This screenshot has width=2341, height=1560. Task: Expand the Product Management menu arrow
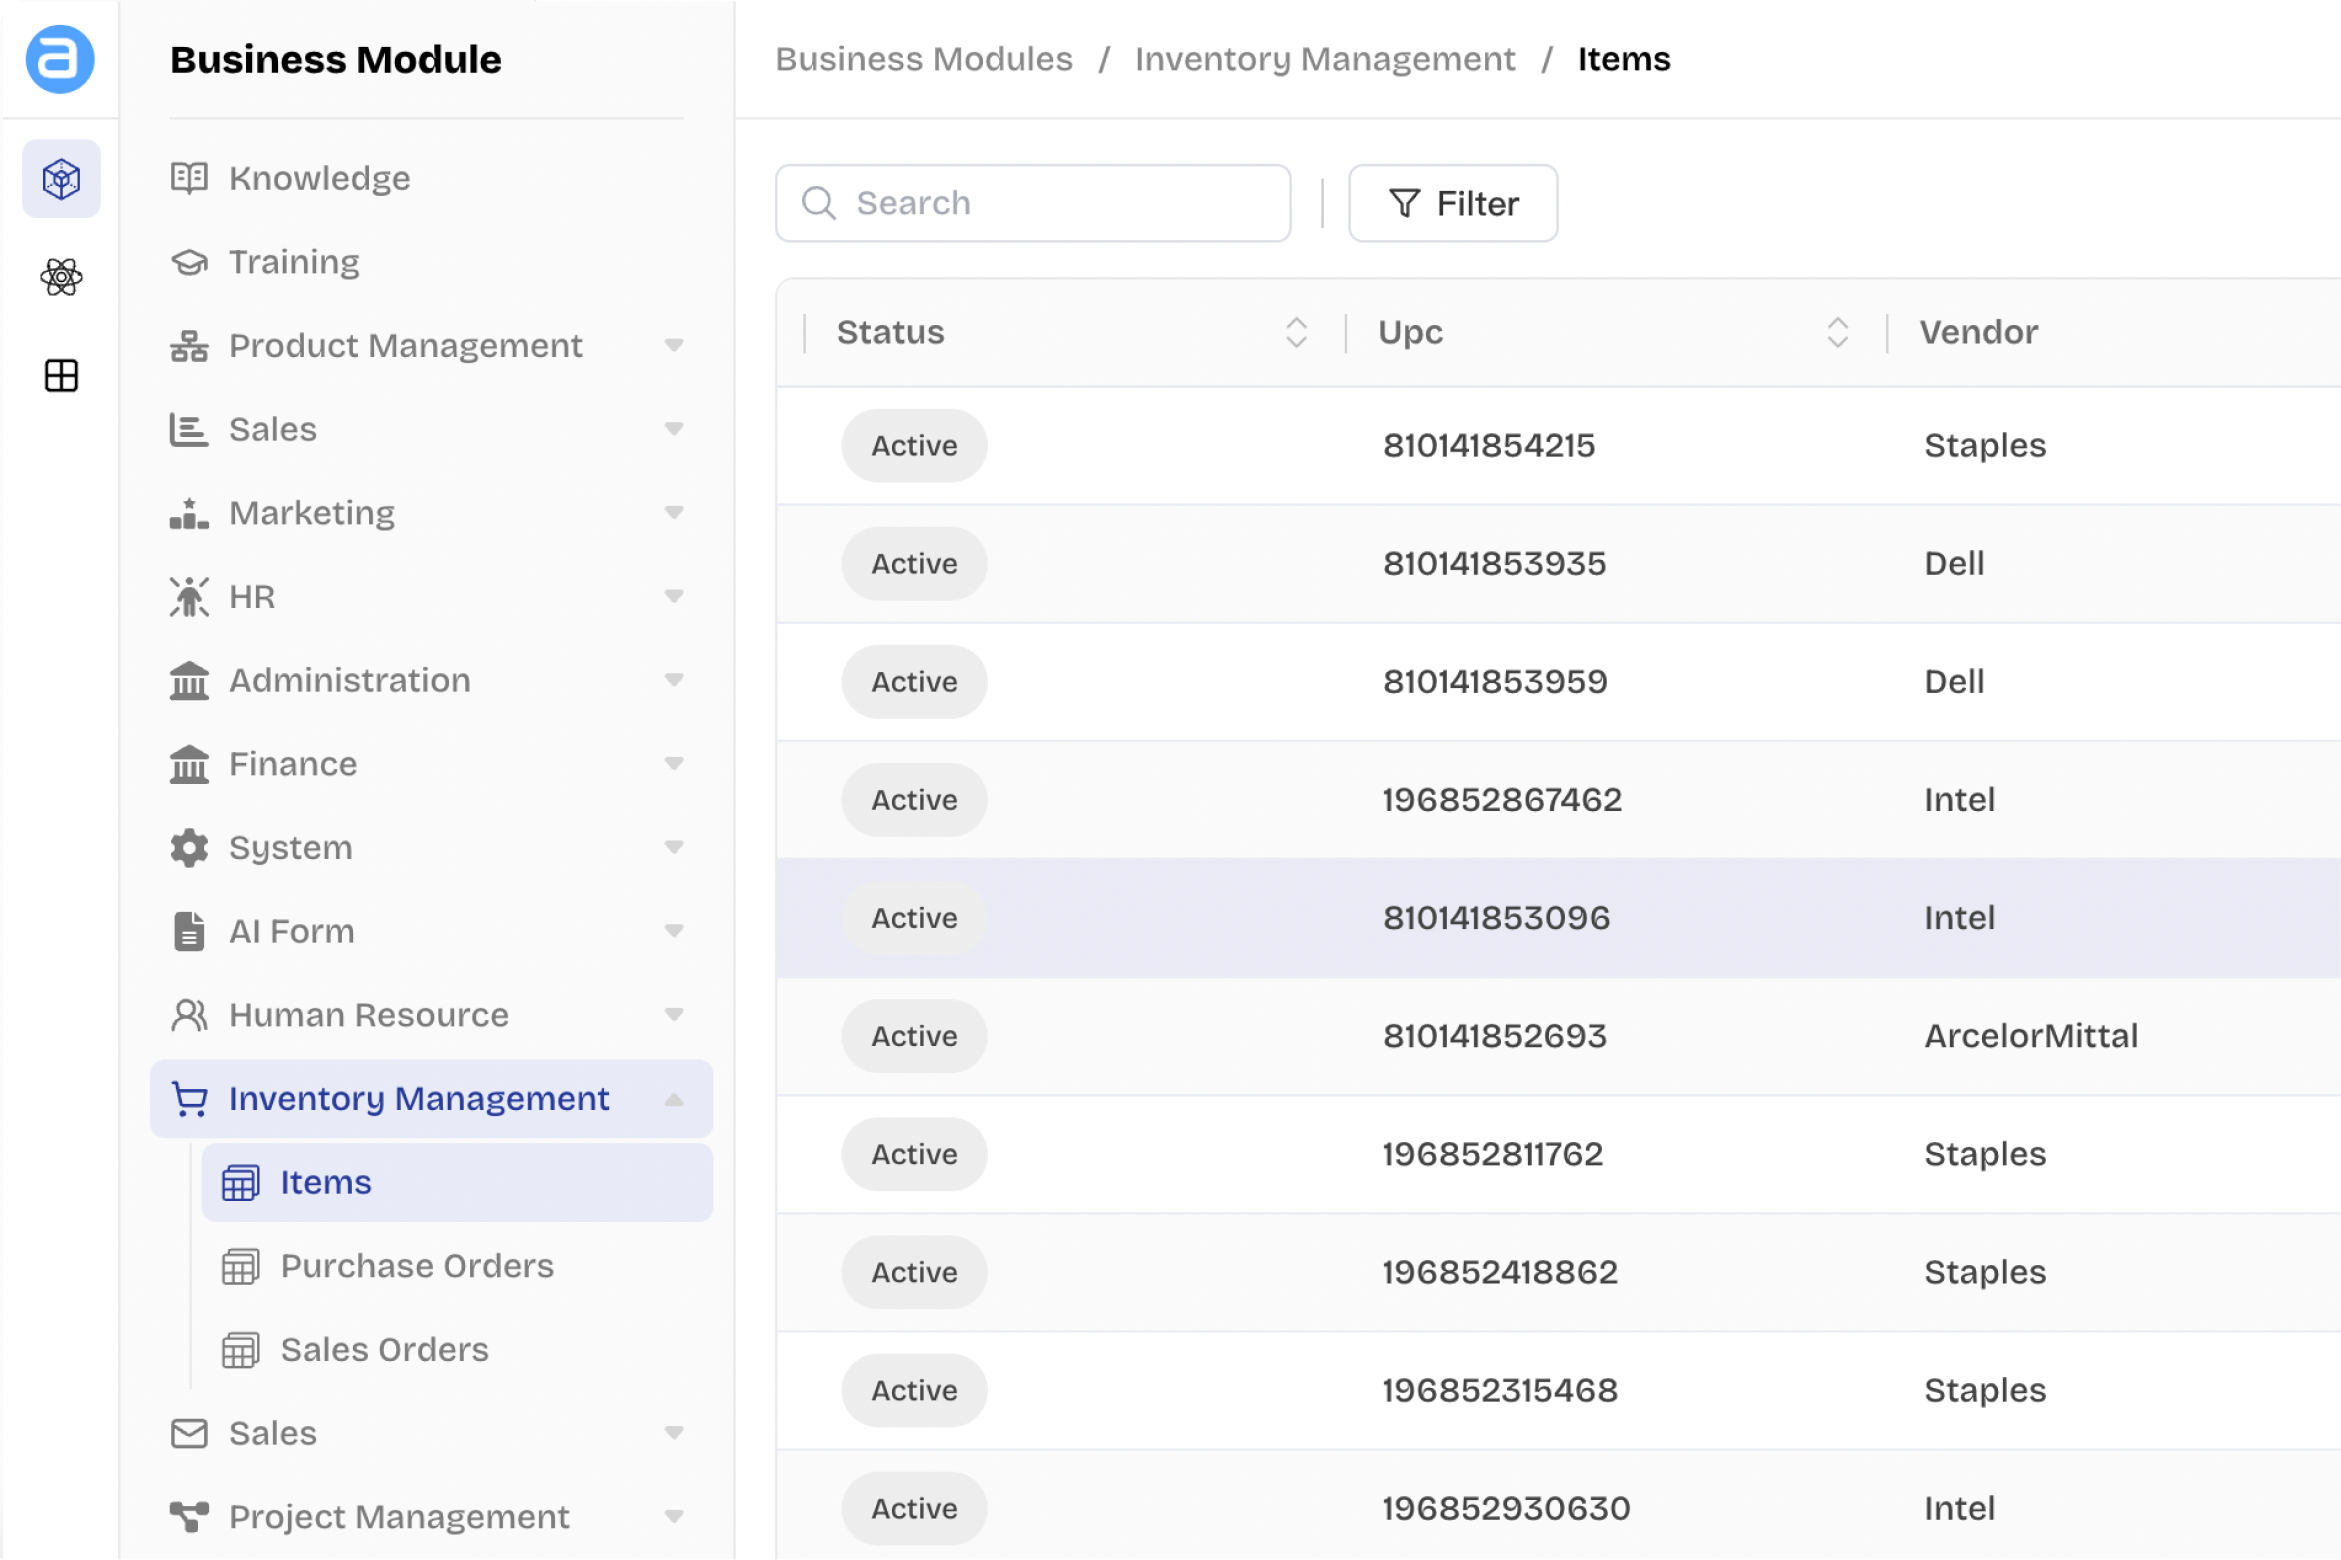[674, 346]
